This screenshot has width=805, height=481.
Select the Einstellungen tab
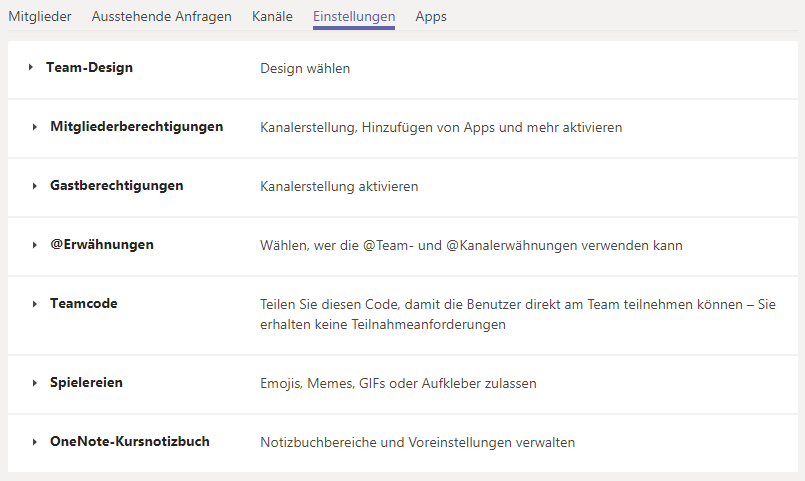tap(354, 16)
